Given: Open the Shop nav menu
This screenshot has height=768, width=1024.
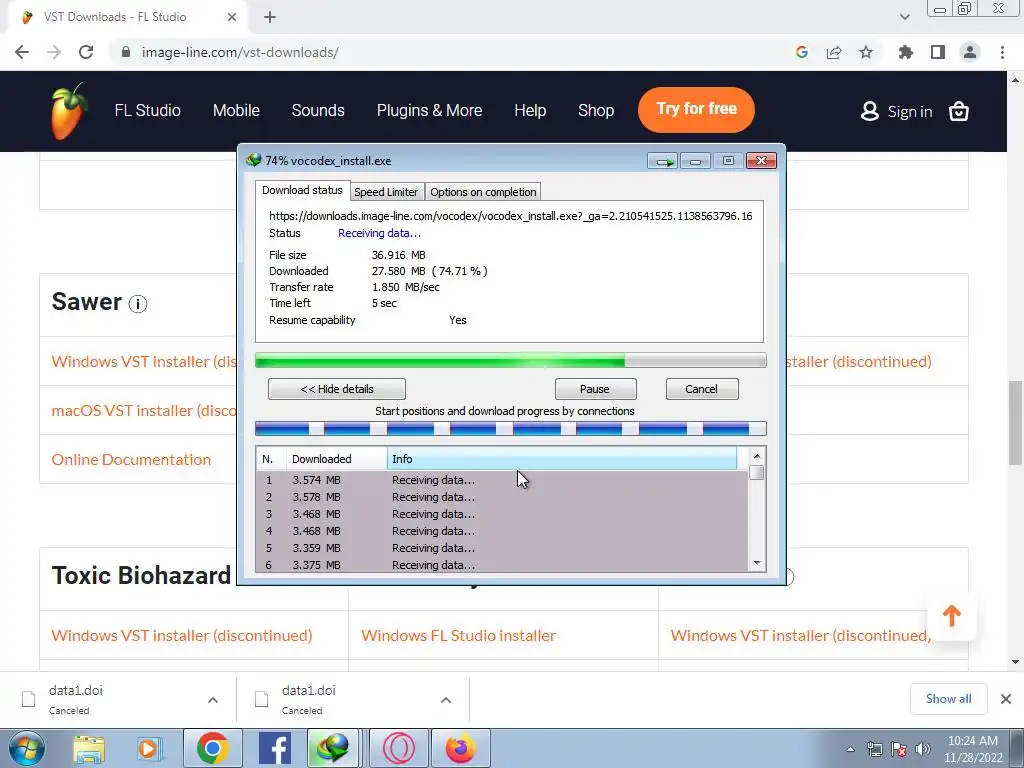Looking at the screenshot, I should pos(596,110).
